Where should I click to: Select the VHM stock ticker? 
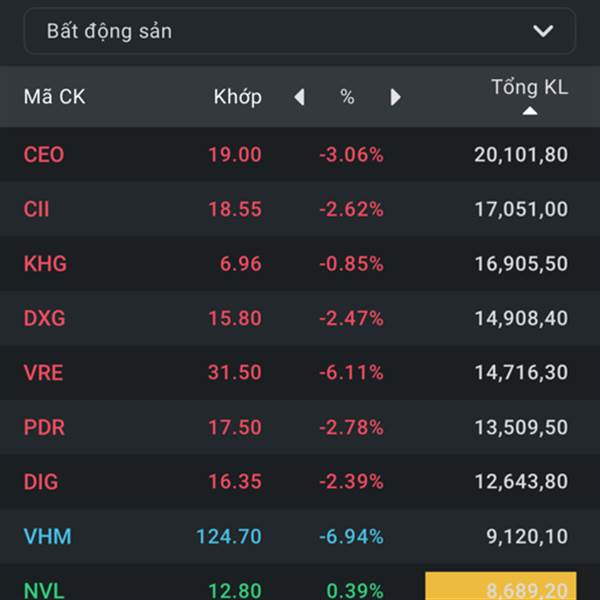pyautogui.click(x=45, y=537)
